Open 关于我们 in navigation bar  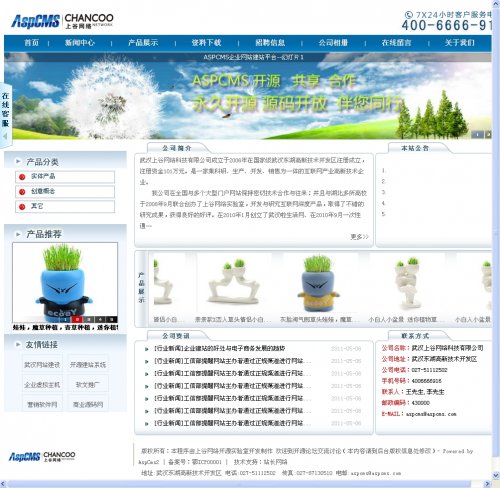coord(459,43)
